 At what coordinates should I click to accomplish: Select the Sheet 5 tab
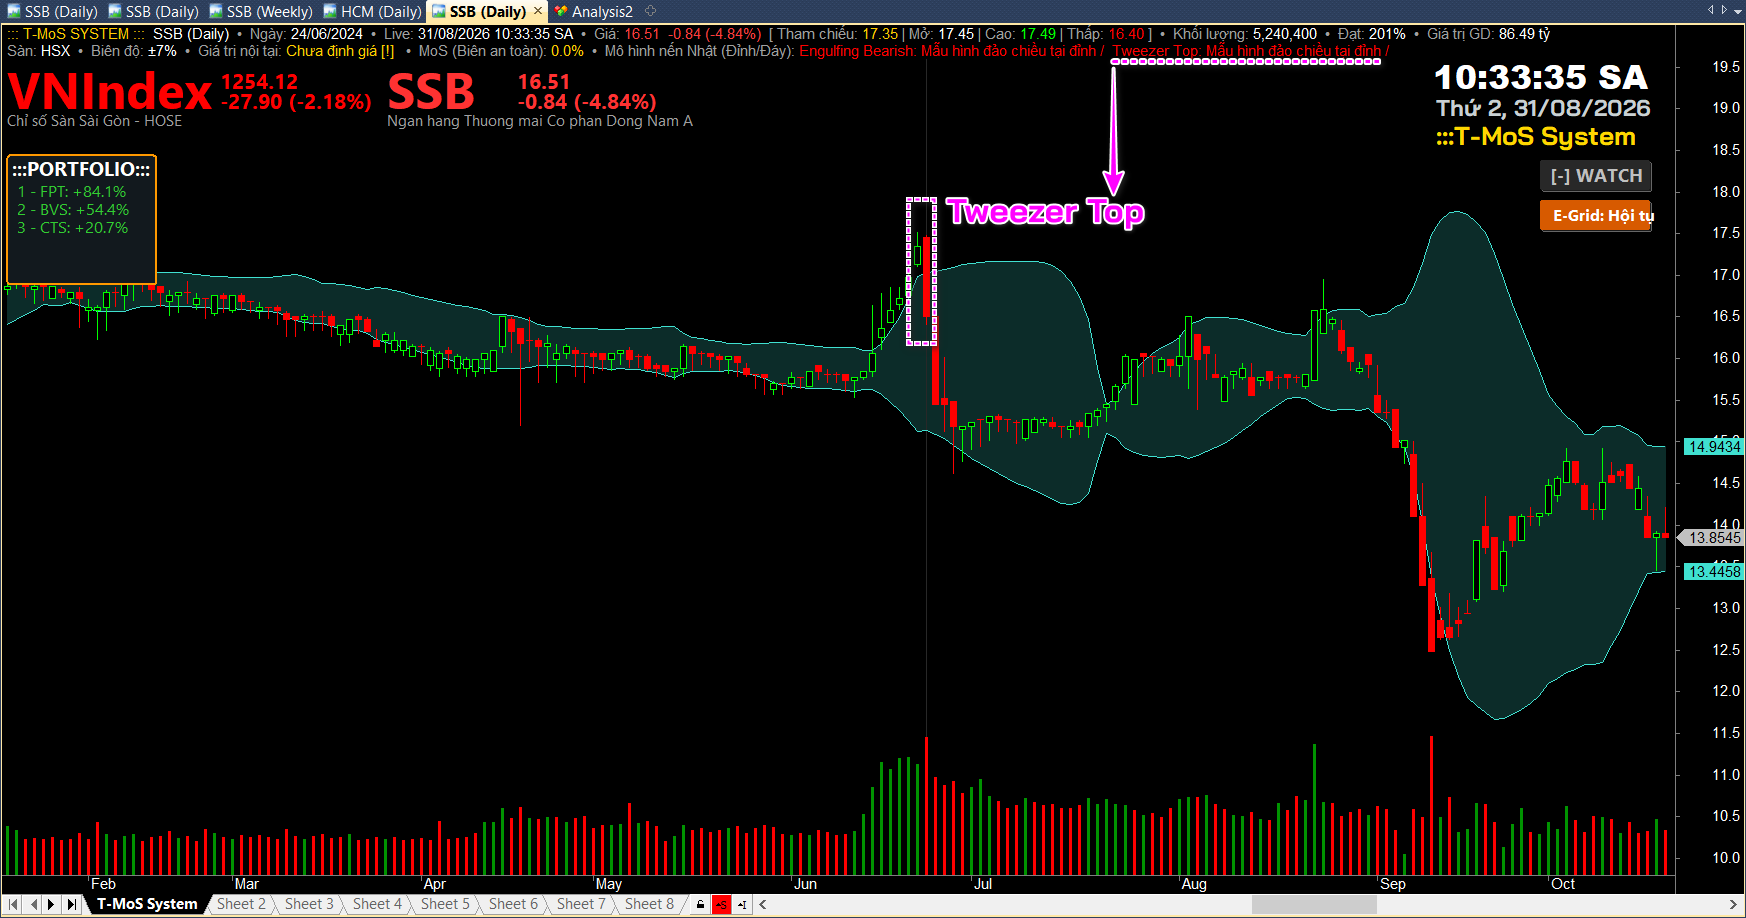click(x=445, y=904)
